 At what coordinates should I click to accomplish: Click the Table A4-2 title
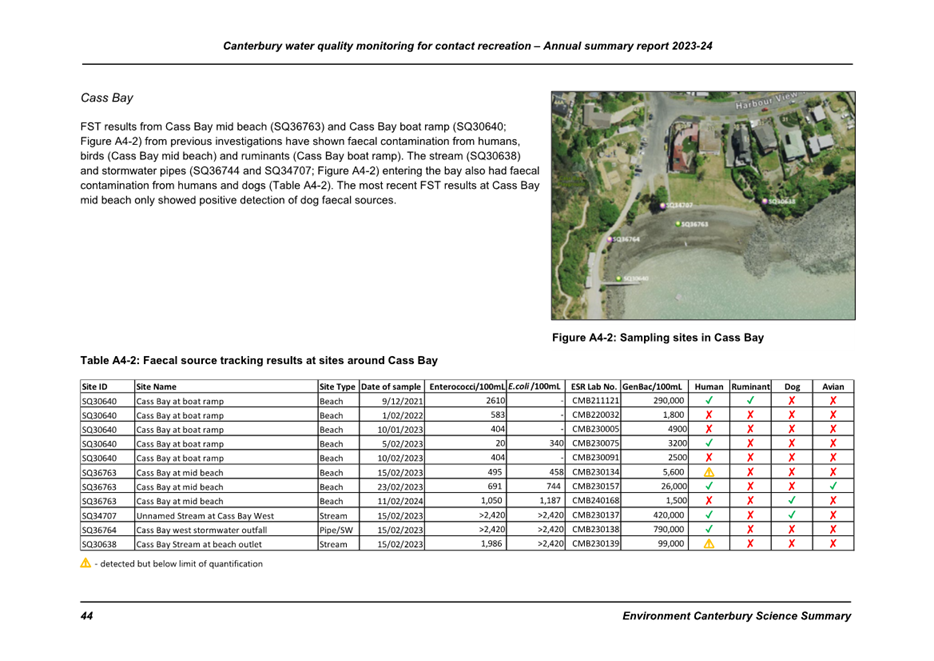coord(259,360)
